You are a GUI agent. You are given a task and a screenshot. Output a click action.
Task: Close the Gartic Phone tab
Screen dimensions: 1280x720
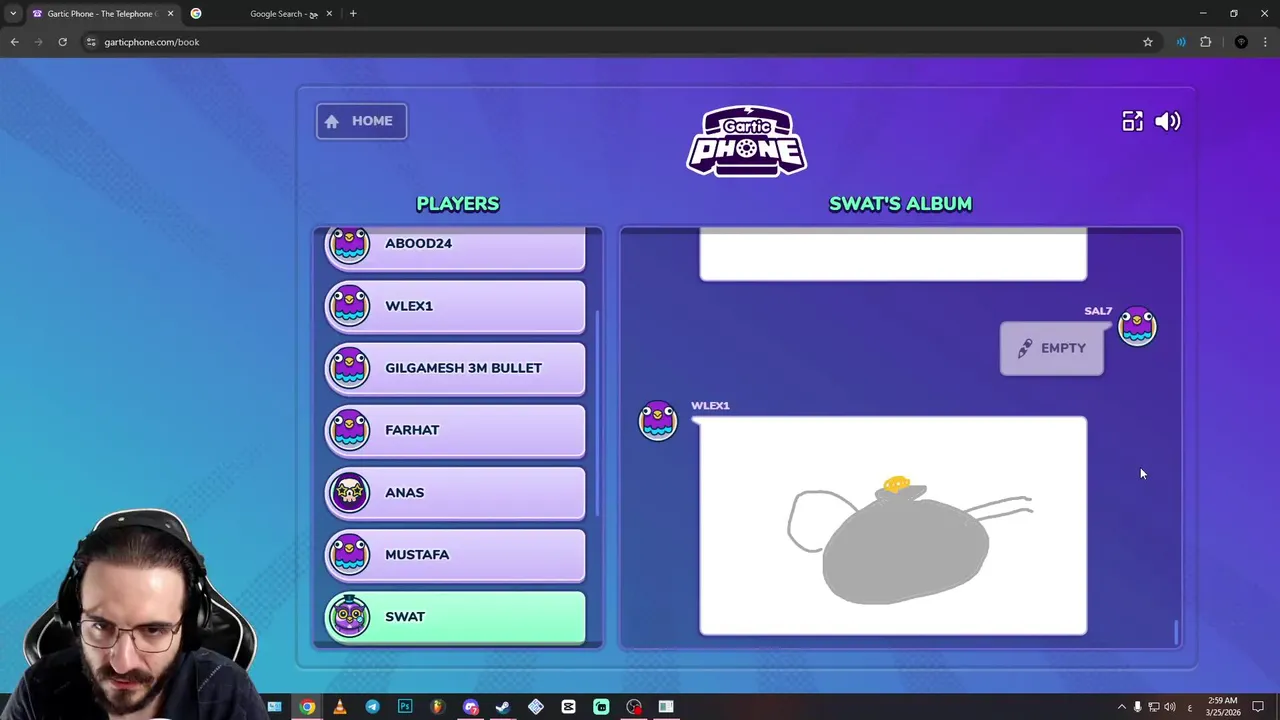pyautogui.click(x=170, y=14)
